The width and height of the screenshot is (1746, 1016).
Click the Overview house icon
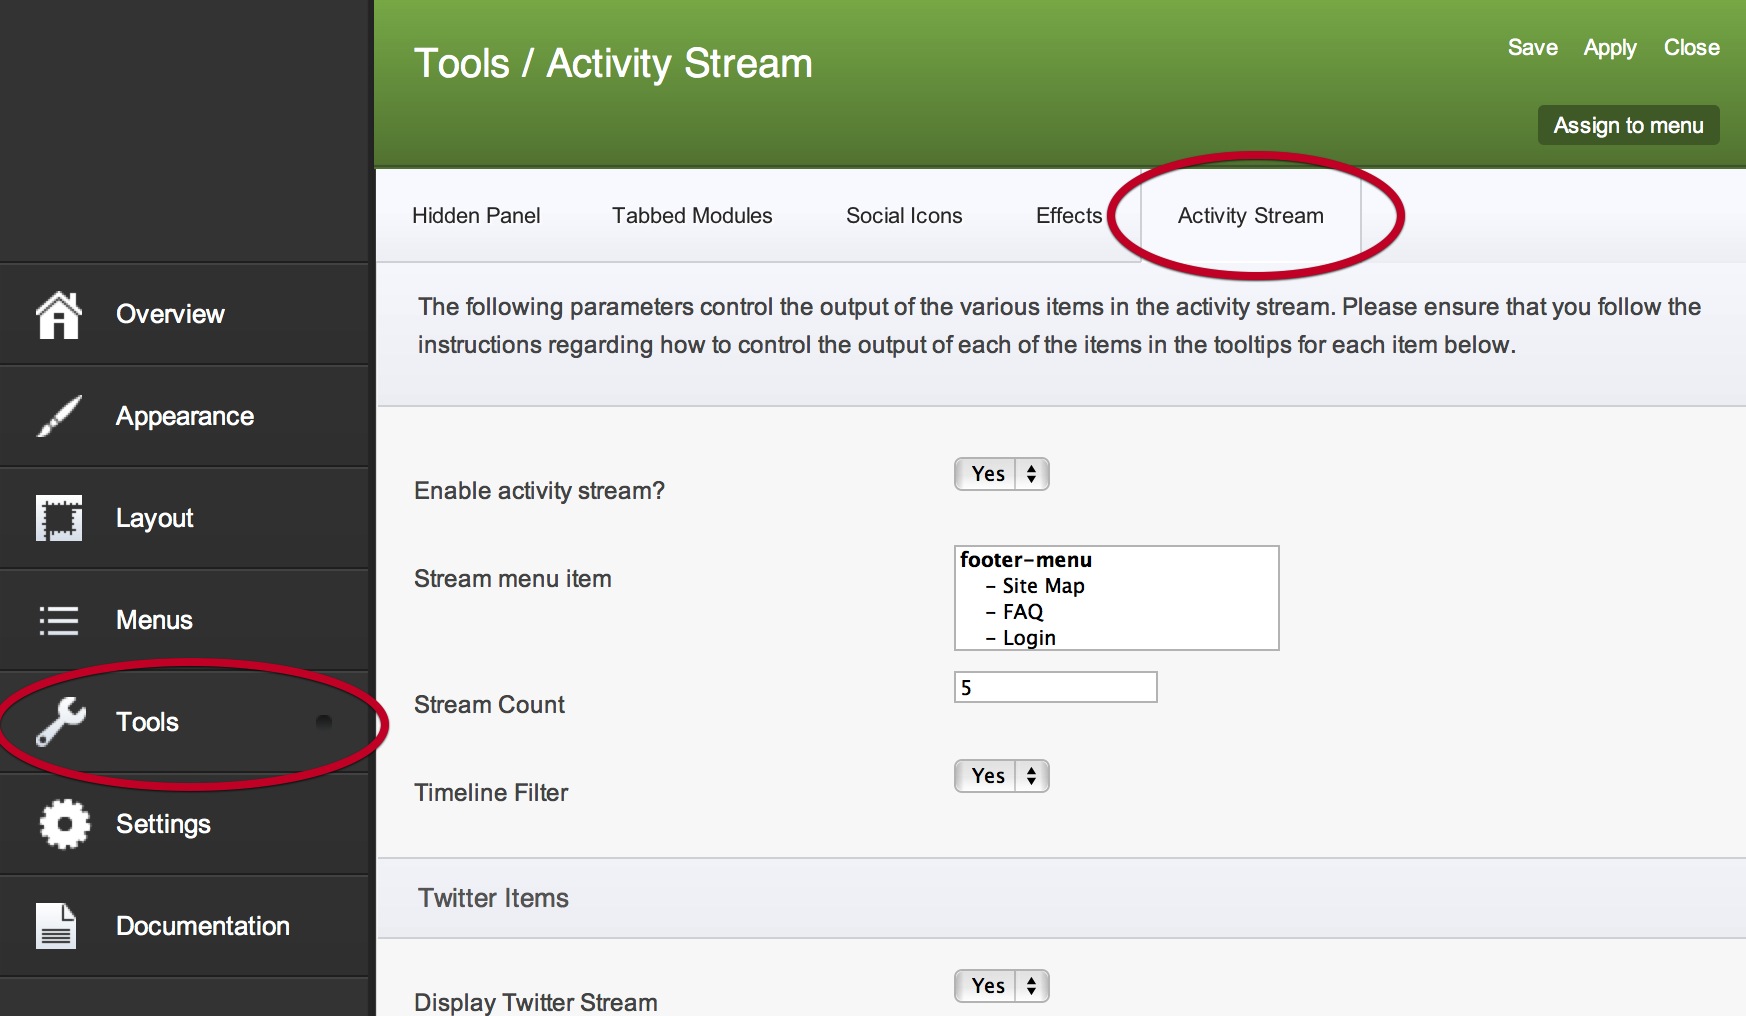tap(59, 315)
